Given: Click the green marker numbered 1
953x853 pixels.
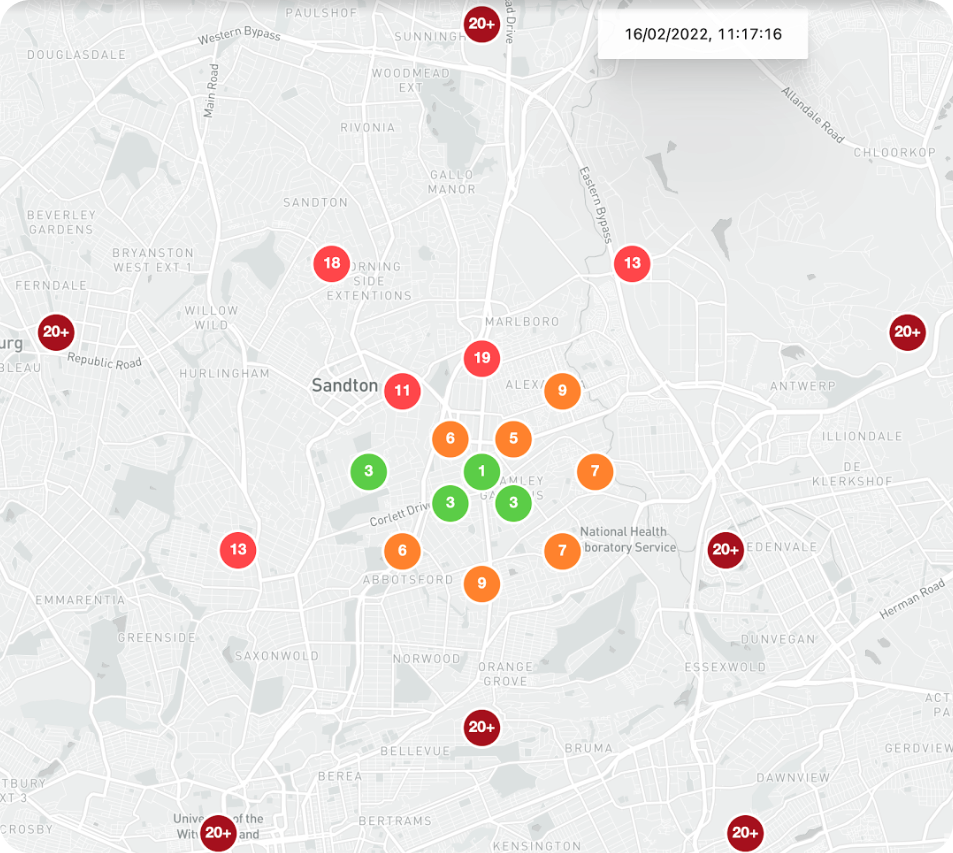Looking at the screenshot, I should tap(482, 471).
